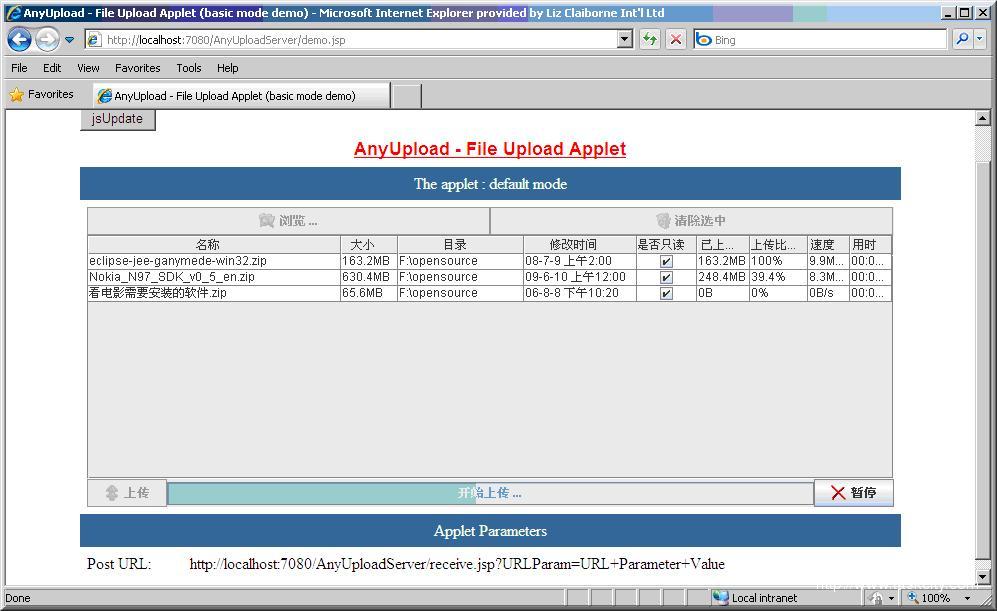997x611 pixels.
Task: Open the View menu
Action: (88, 68)
